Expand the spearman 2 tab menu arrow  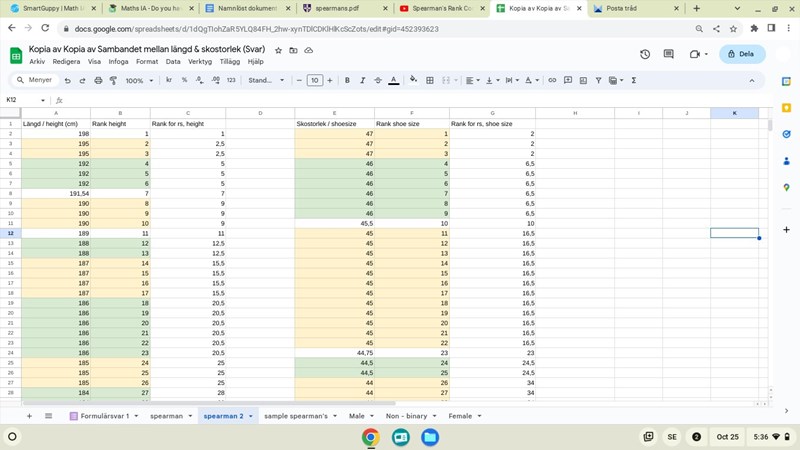pyautogui.click(x=251, y=416)
